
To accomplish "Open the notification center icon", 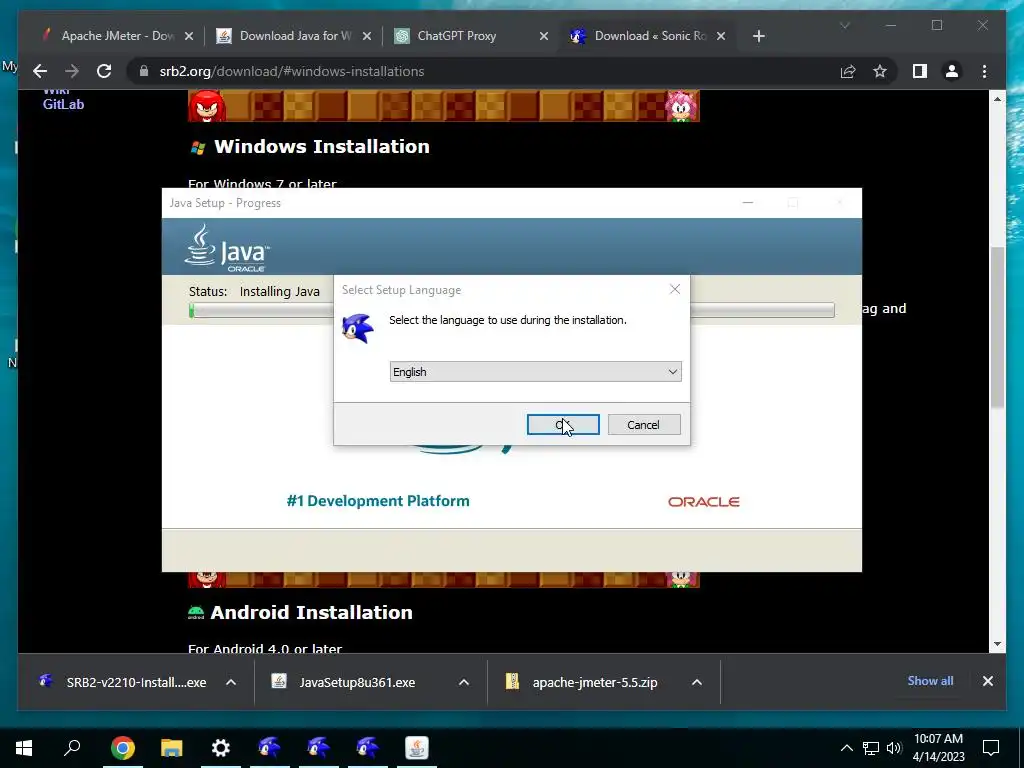I will 991,748.
